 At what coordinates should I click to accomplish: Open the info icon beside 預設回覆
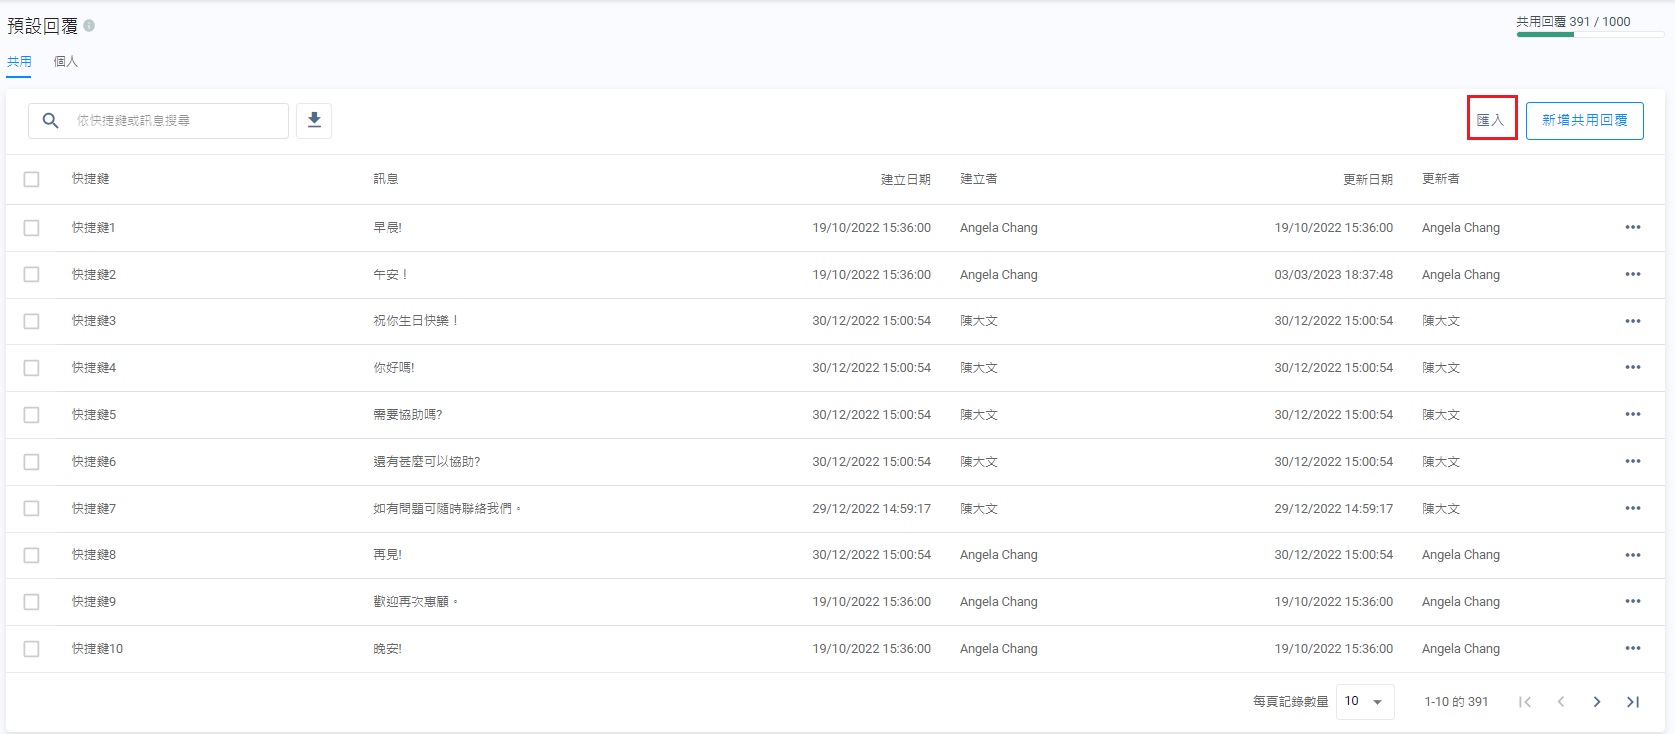coord(89,26)
